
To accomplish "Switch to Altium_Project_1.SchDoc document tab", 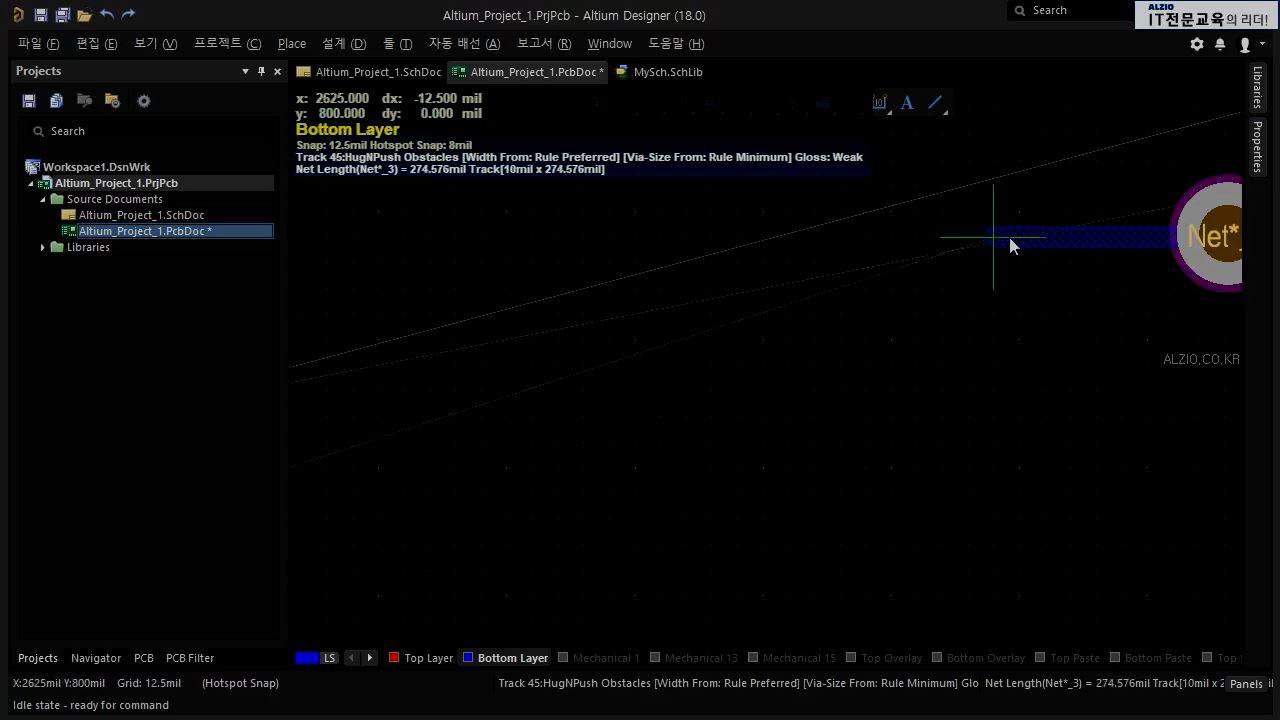I will point(369,72).
